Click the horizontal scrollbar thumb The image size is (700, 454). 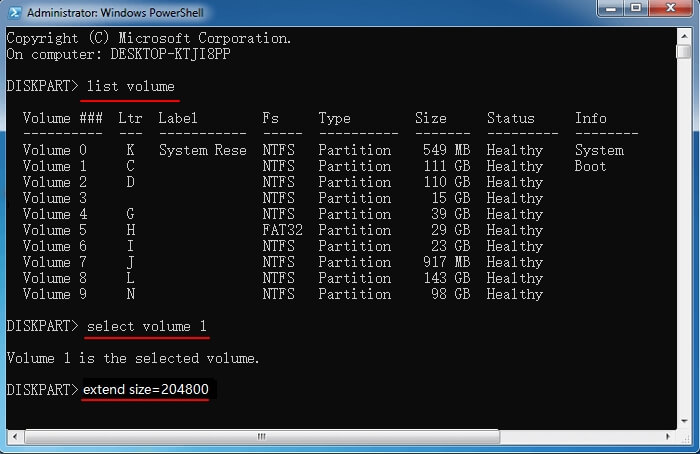pyautogui.click(x=260, y=436)
